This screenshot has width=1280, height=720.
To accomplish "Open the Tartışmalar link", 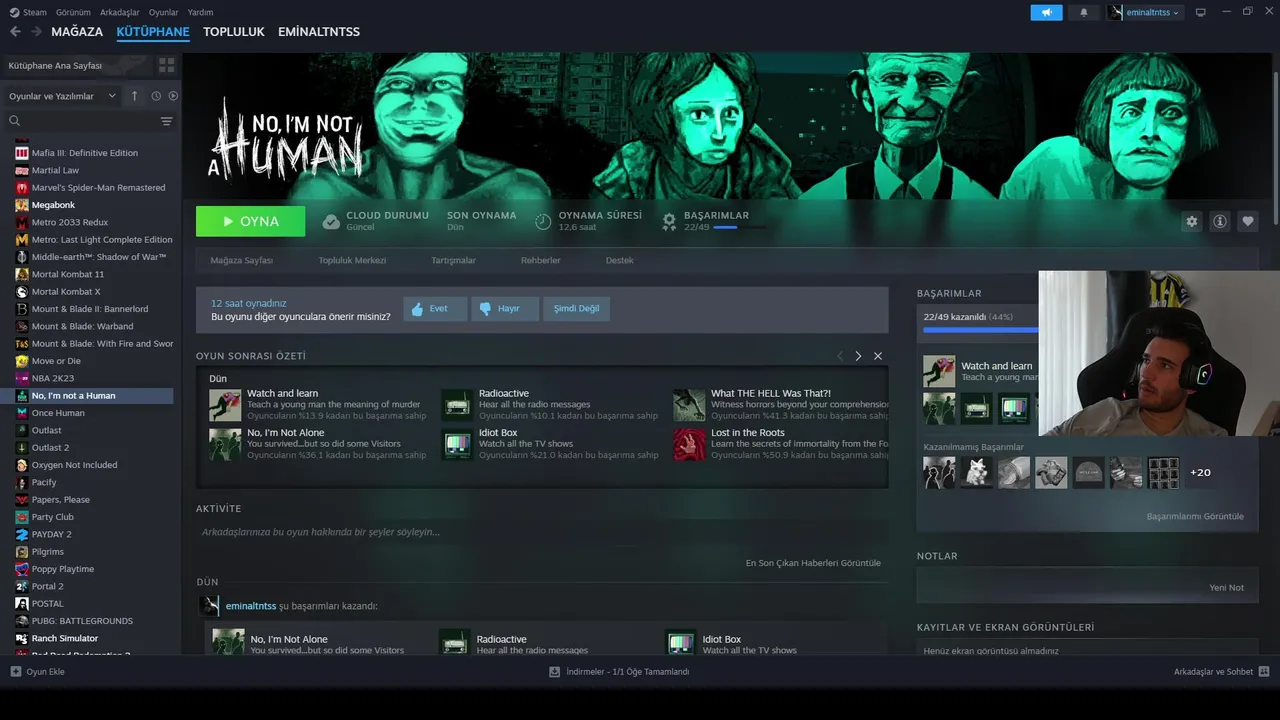I will coord(453,260).
